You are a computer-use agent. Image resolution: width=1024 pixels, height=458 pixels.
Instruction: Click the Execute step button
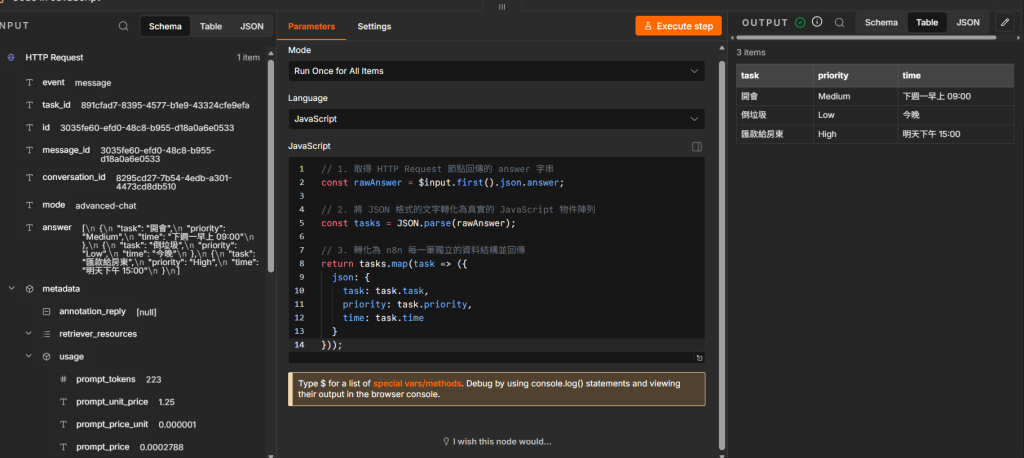pyautogui.click(x=679, y=26)
